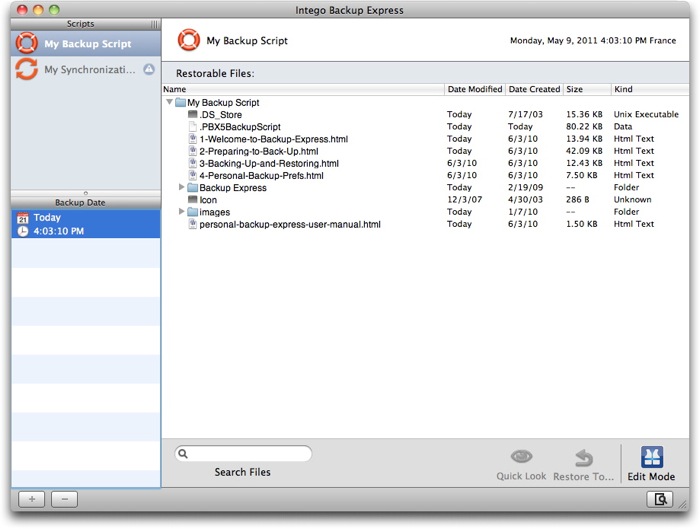Click the magnifier in Search Files field

(183, 454)
